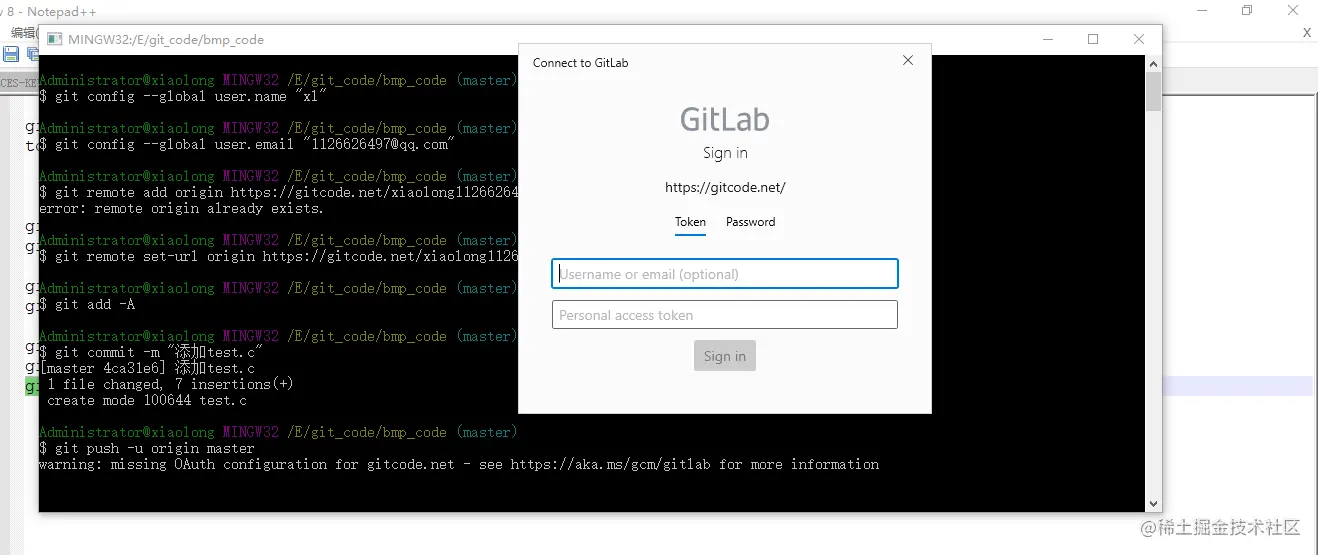Click the git remote set-url origin line
This screenshot has width=1318, height=555.
(279, 256)
